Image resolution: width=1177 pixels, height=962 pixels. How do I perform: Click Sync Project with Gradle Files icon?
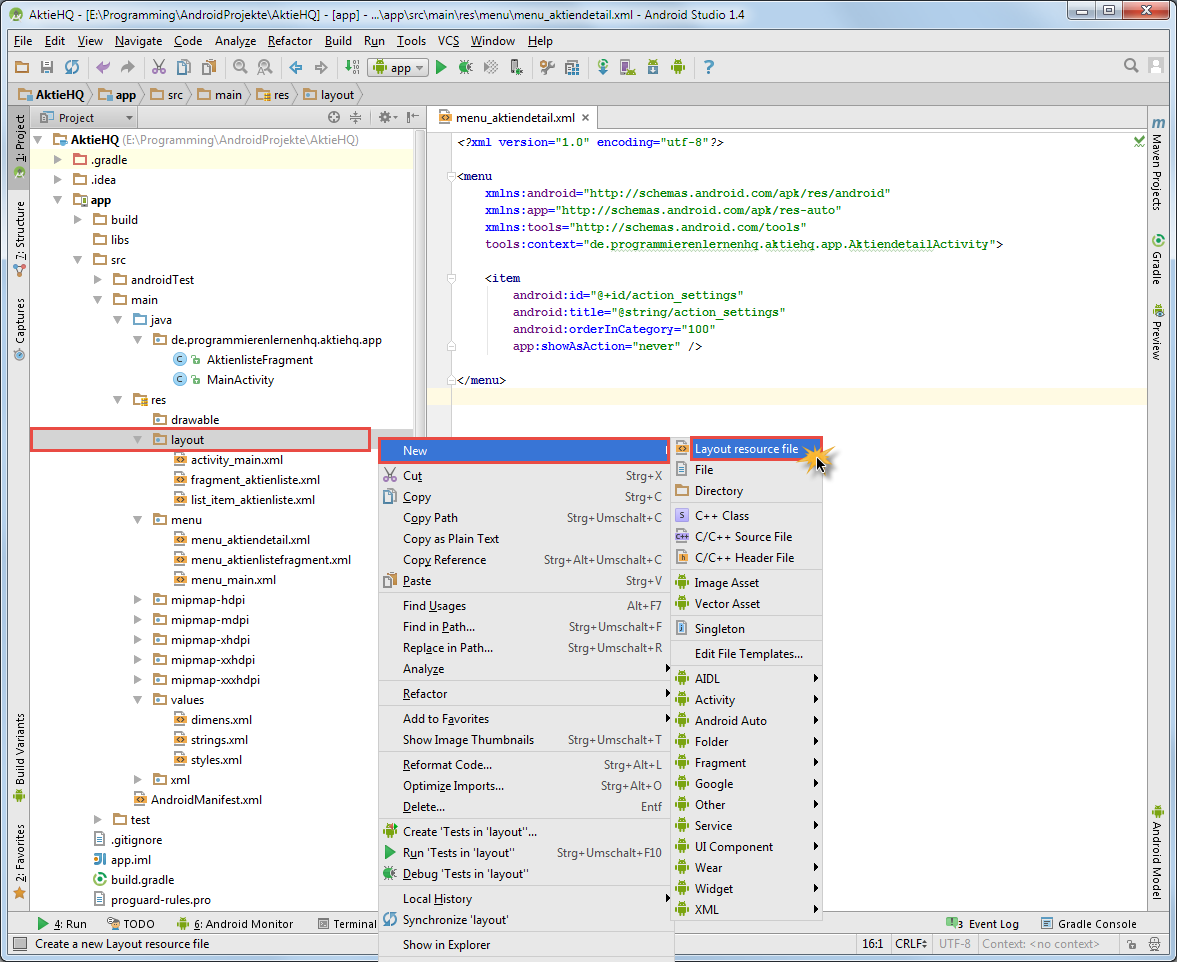(603, 68)
